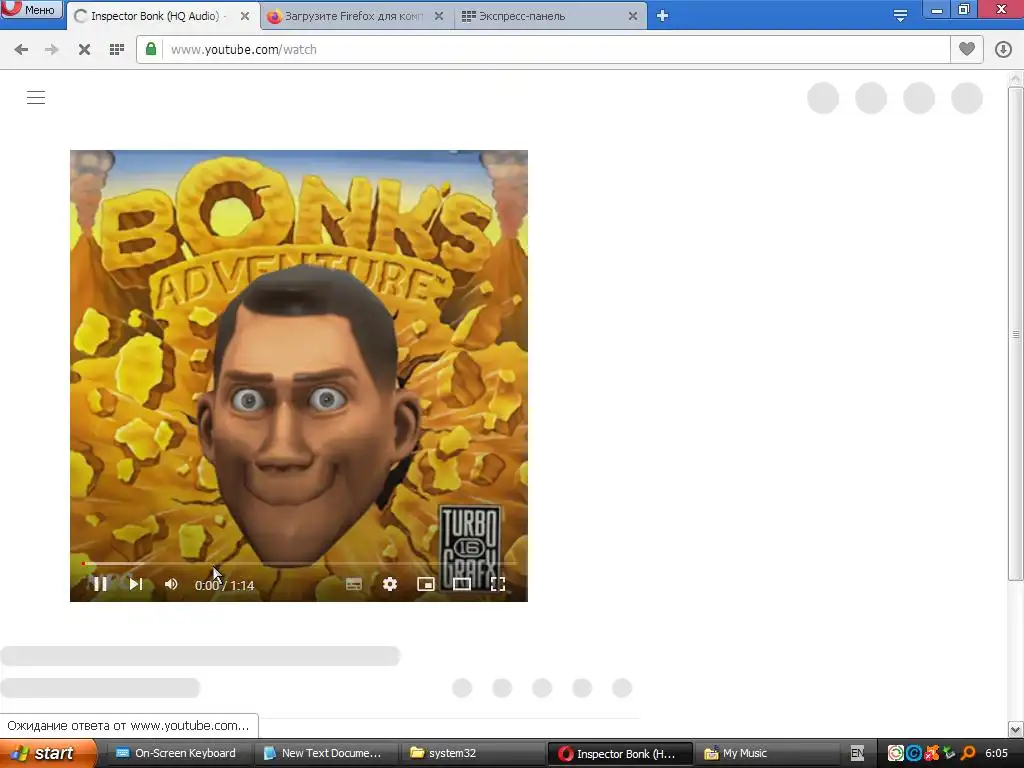Toggle subtitles in the video player
The image size is (1024, 768).
(354, 584)
